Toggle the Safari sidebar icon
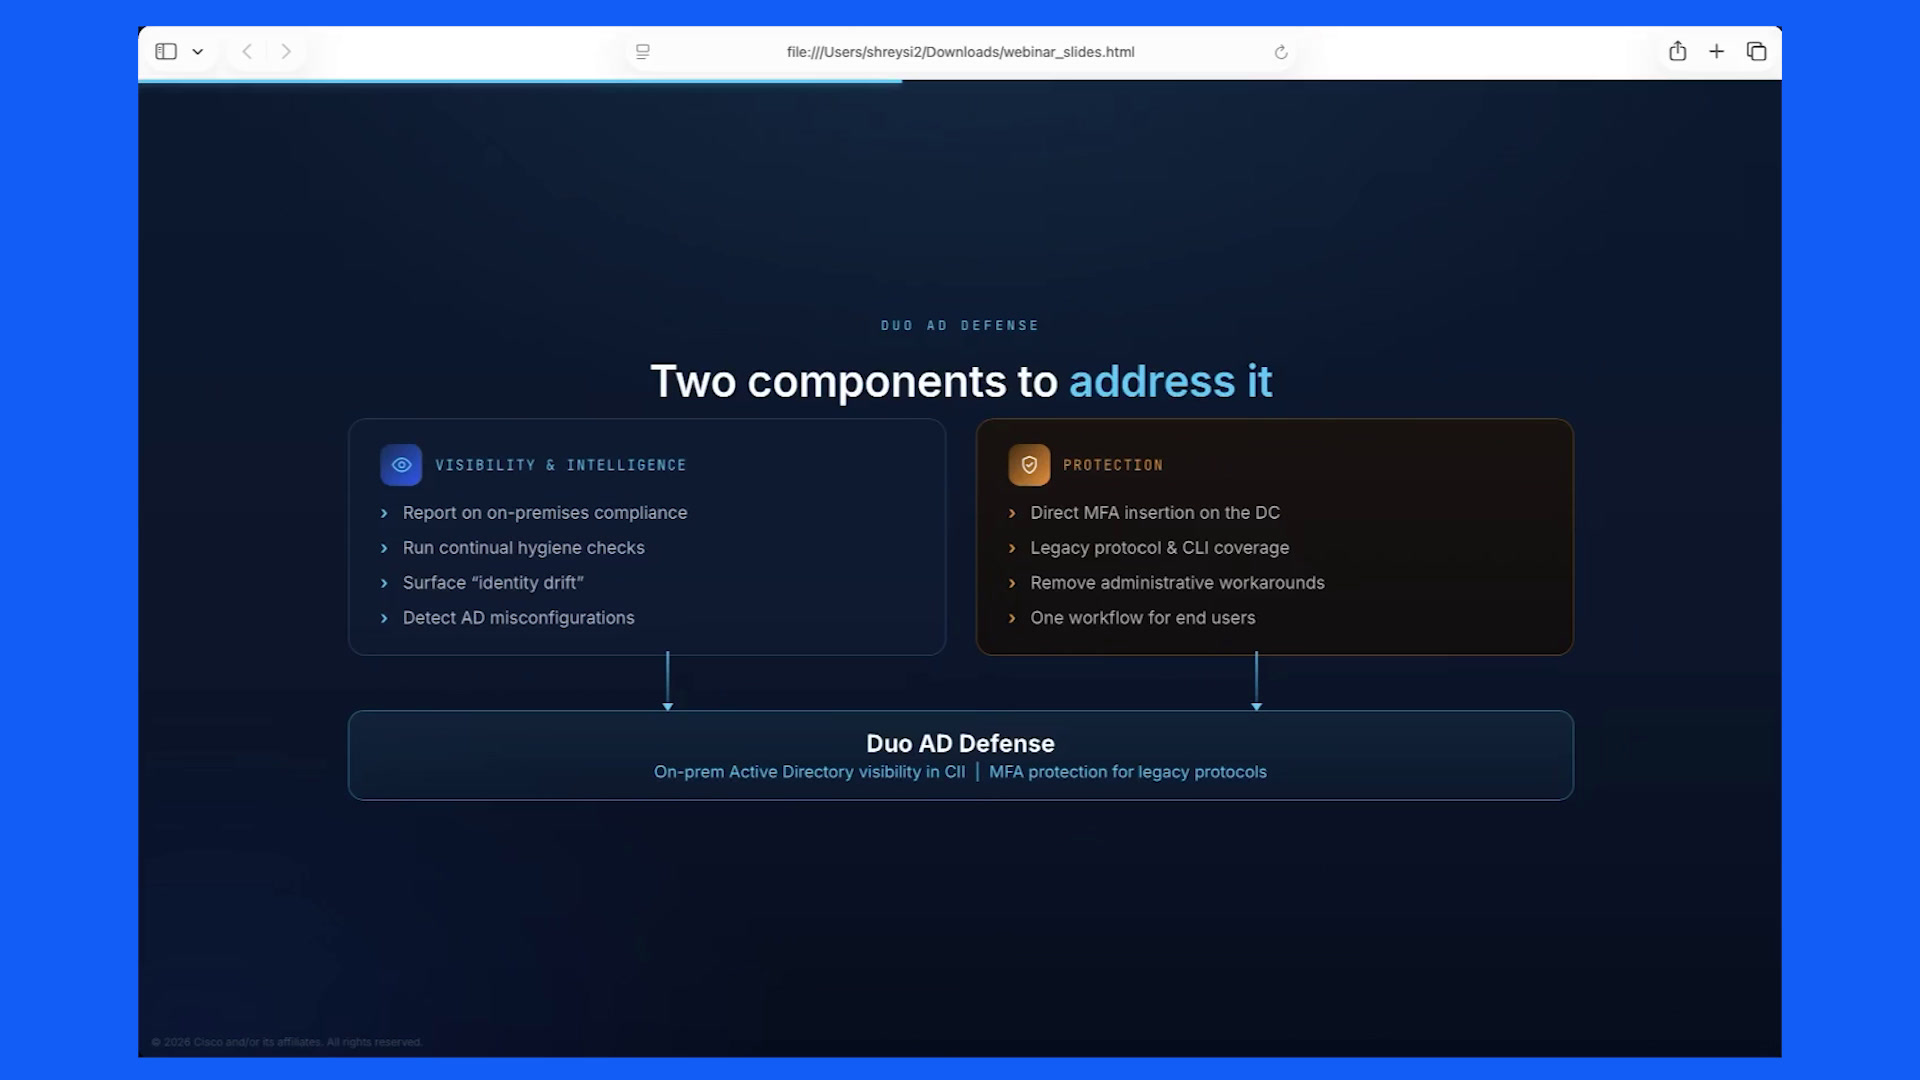This screenshot has height=1080, width=1920. 166,51
